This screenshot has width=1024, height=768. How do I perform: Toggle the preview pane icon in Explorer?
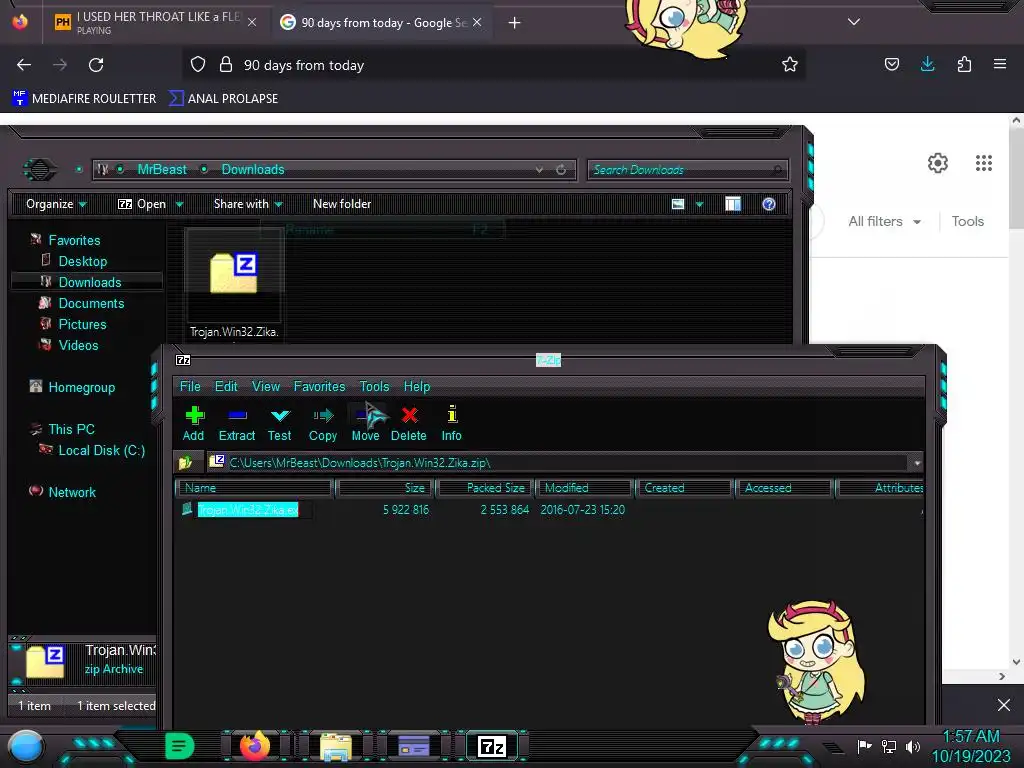point(733,204)
